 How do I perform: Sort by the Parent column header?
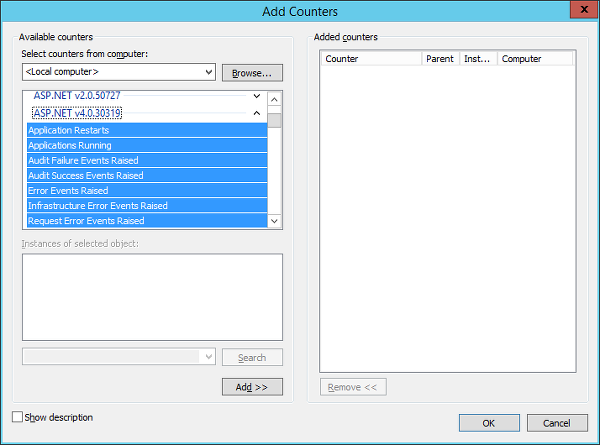click(x=440, y=59)
